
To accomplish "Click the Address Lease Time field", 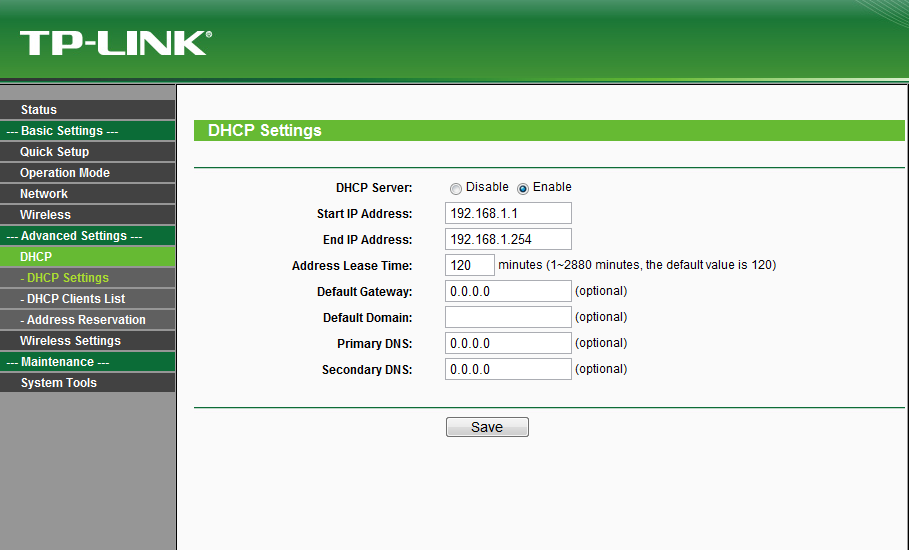I will point(470,265).
